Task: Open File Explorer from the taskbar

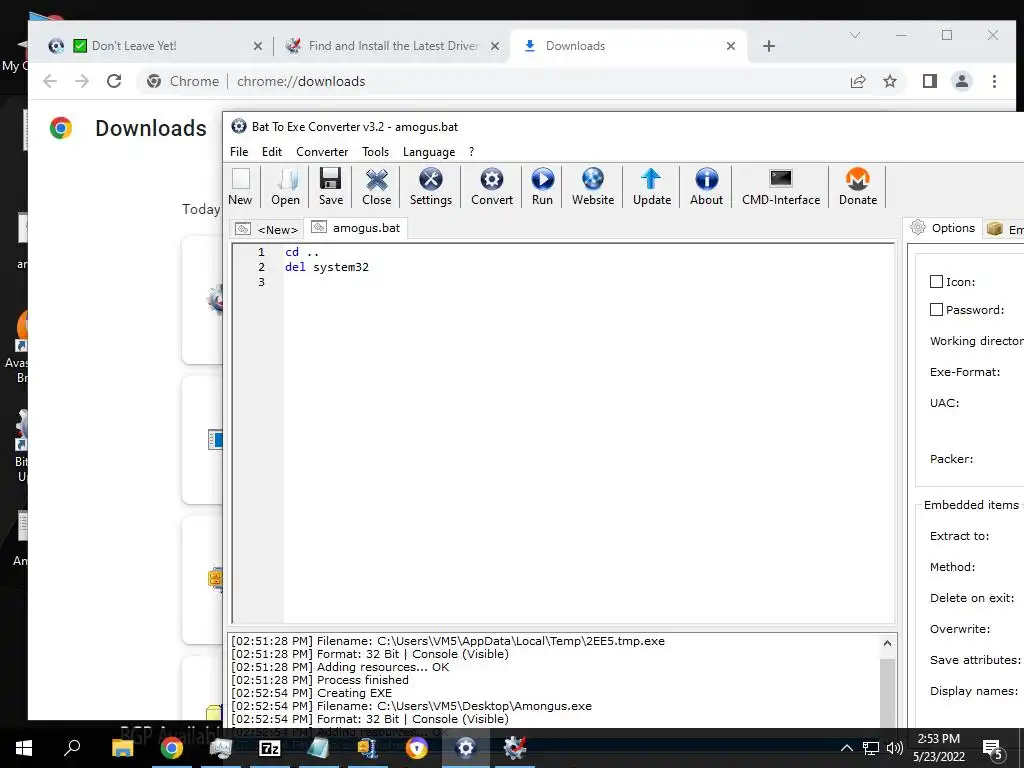Action: point(122,748)
